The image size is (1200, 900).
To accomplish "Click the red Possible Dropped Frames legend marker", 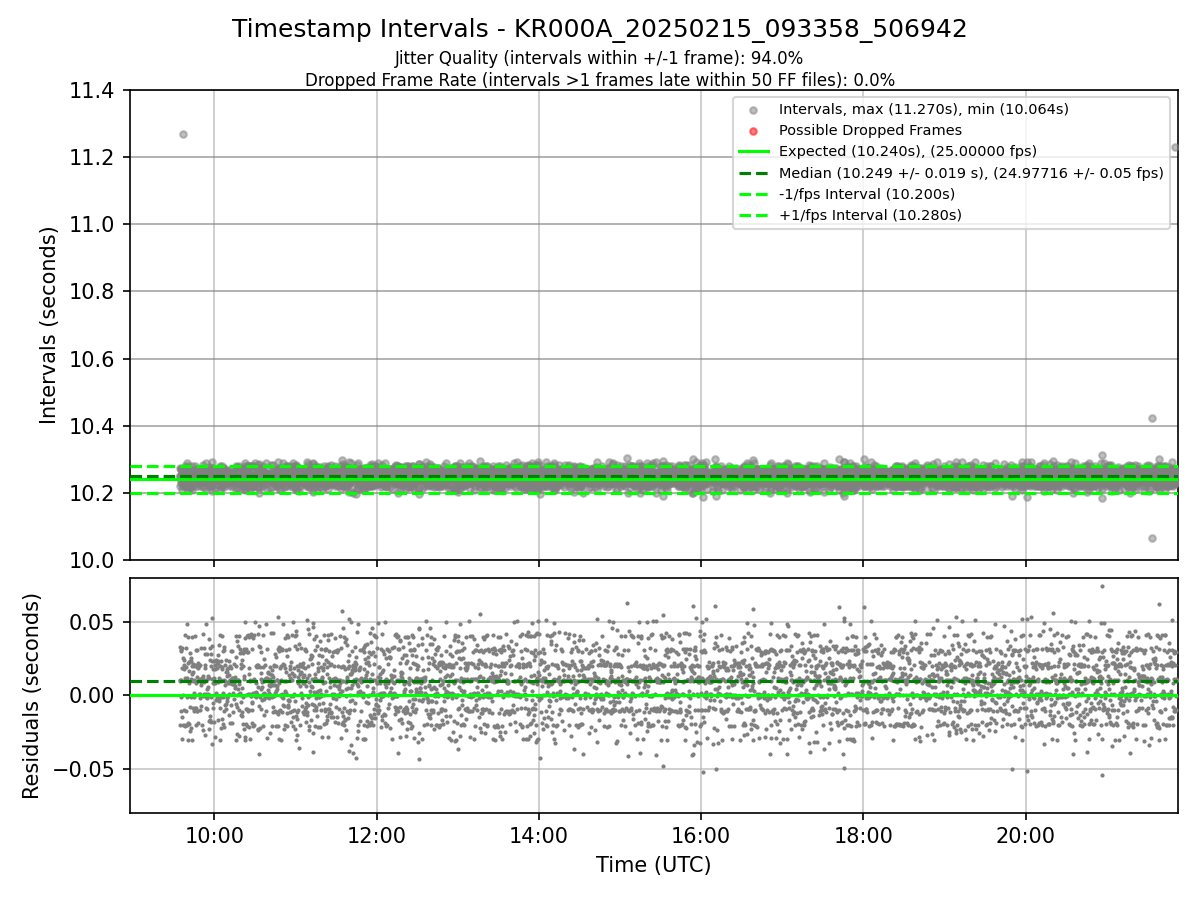I will [754, 131].
